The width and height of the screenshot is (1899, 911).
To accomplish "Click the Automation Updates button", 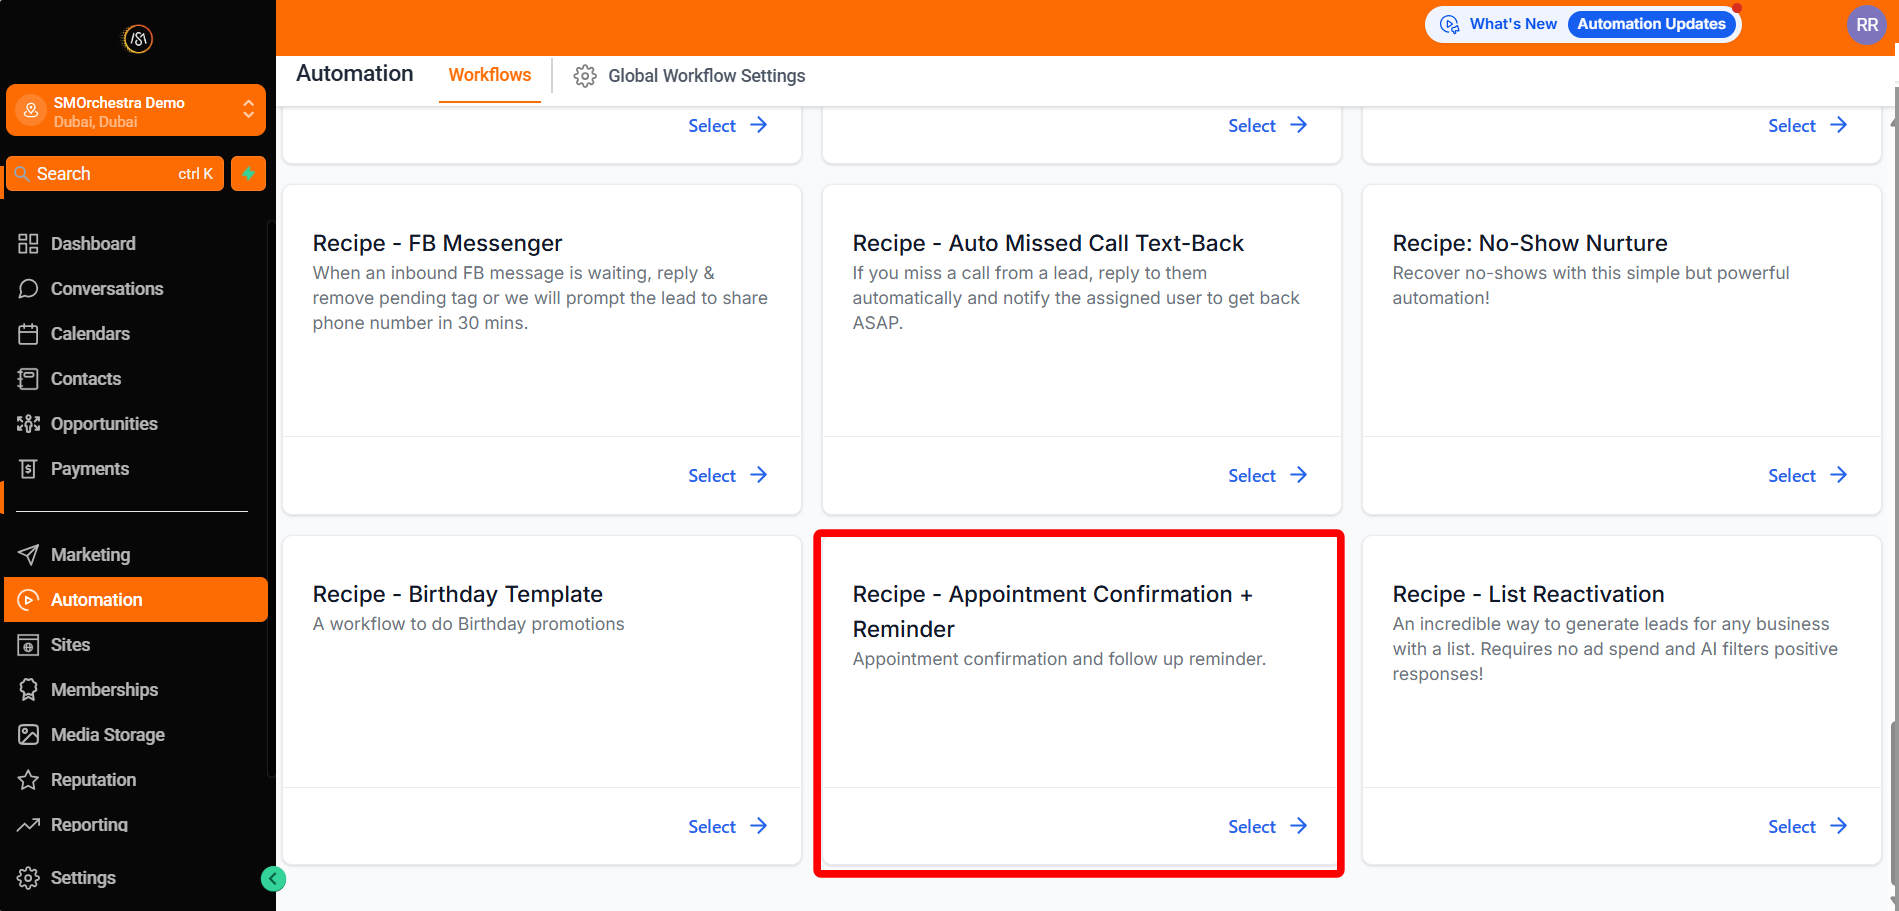I will coord(1651,24).
